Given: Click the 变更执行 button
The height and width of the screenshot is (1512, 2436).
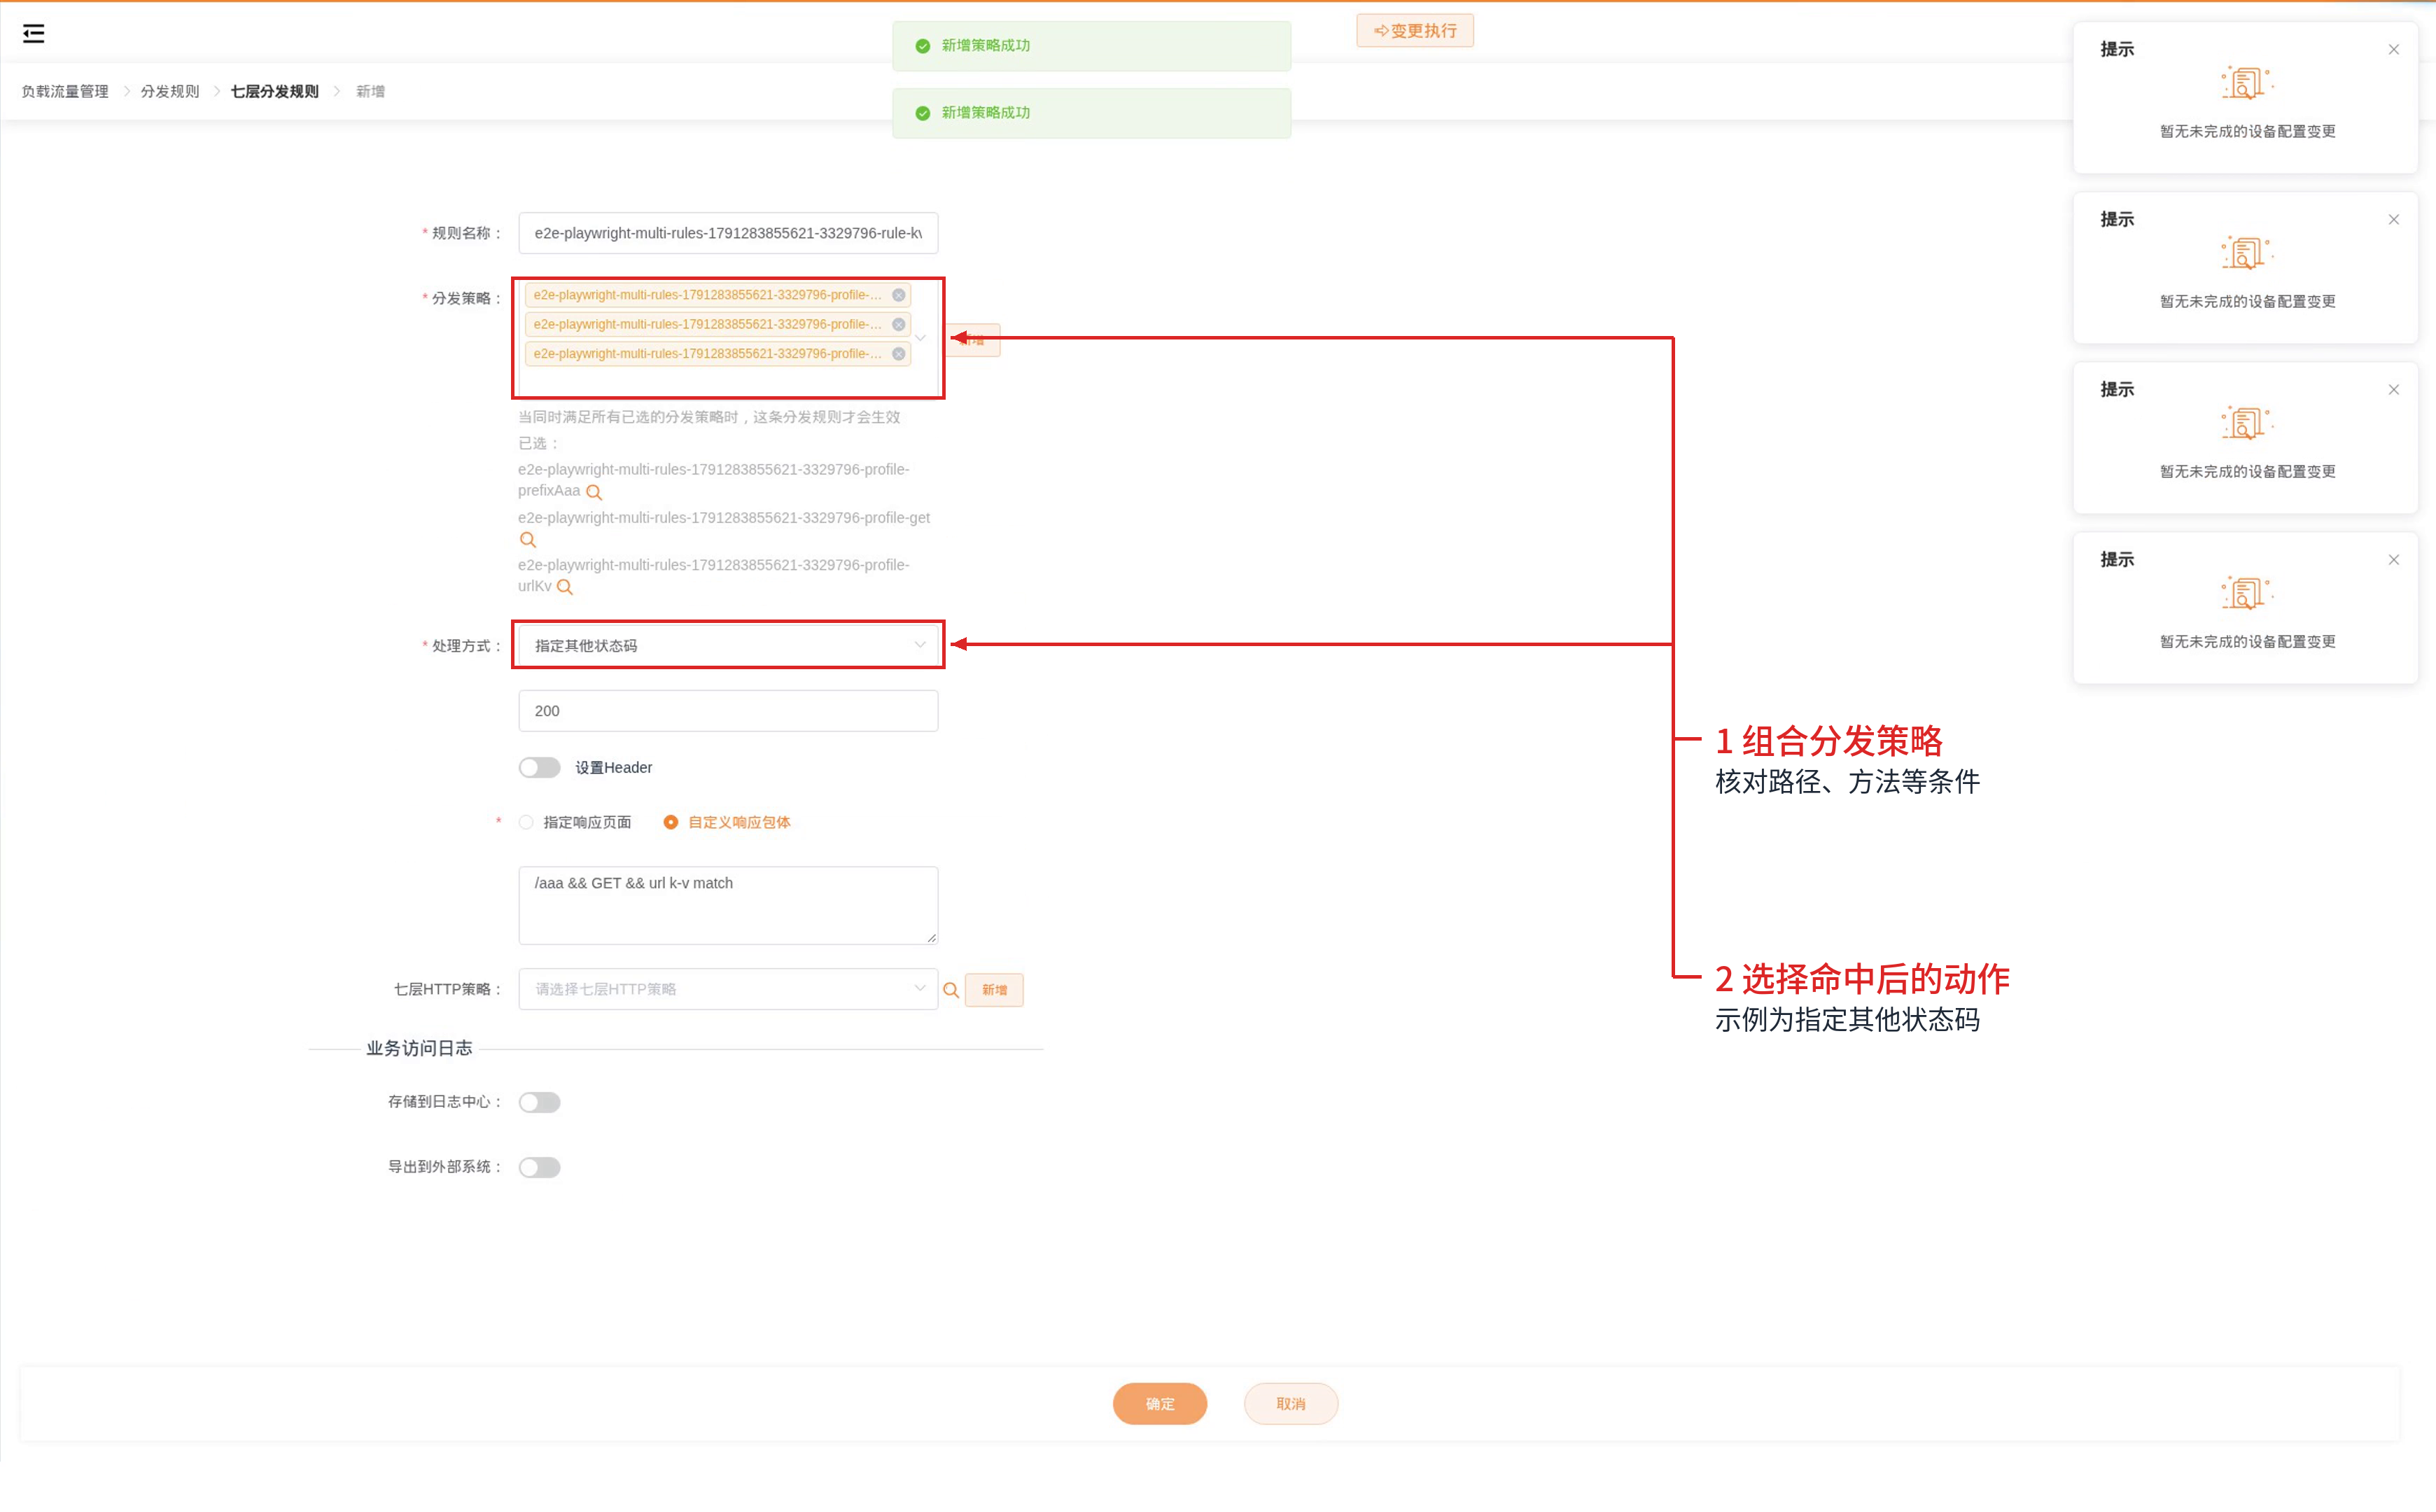Looking at the screenshot, I should [x=1415, y=31].
